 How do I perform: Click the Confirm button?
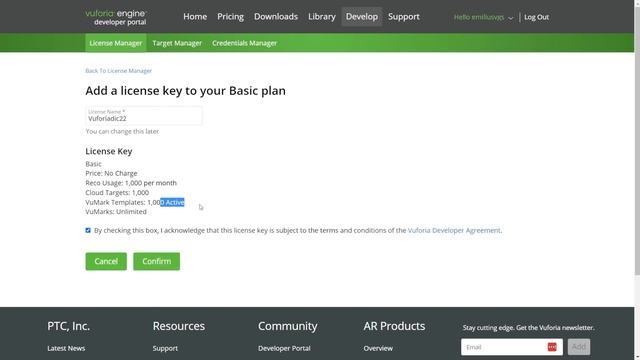(x=156, y=261)
